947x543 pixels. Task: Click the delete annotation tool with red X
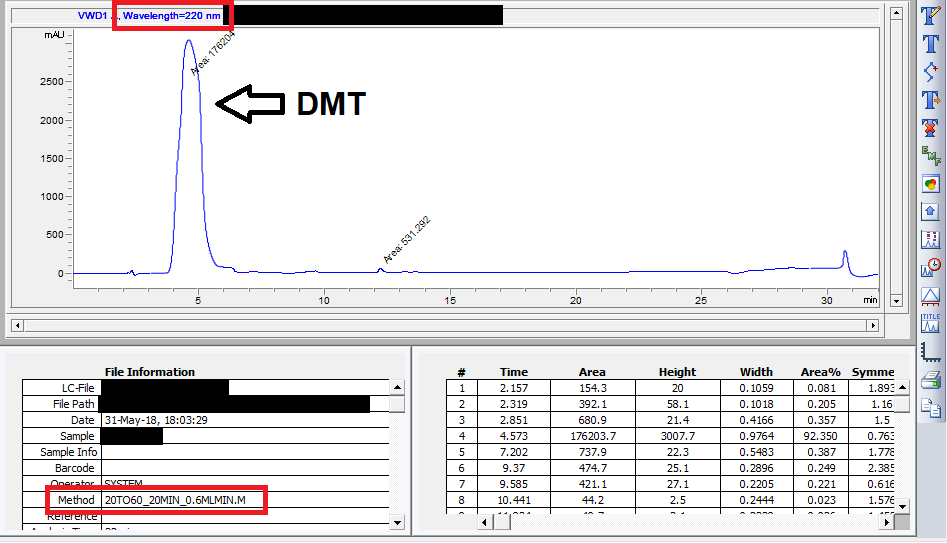tap(931, 127)
